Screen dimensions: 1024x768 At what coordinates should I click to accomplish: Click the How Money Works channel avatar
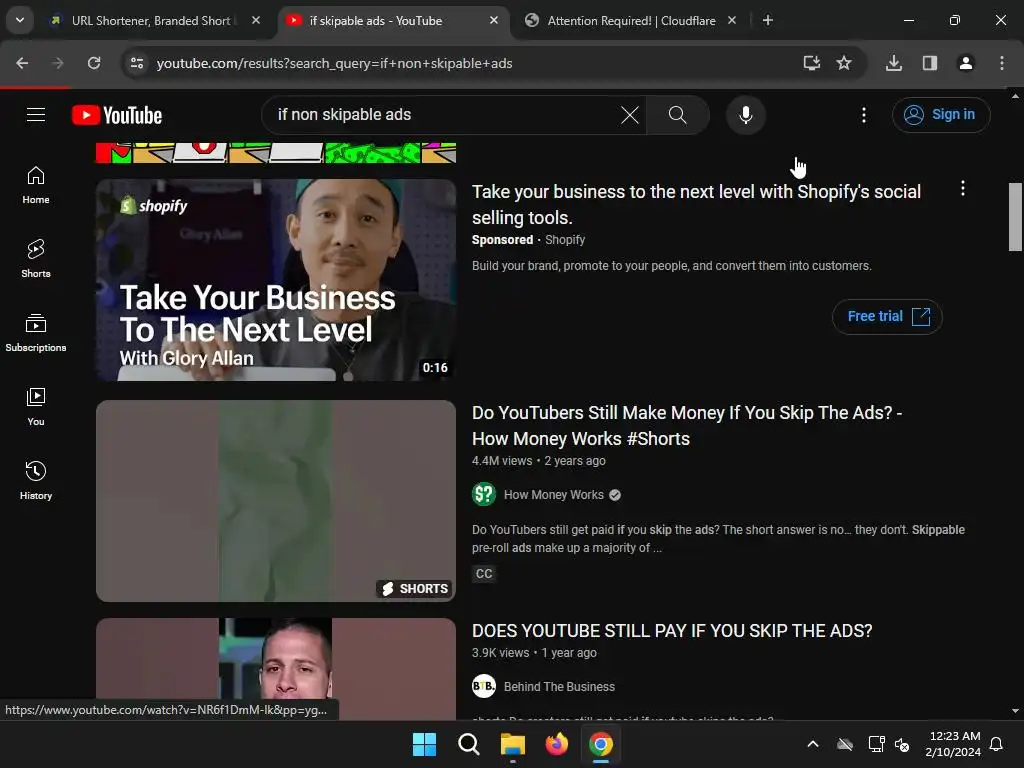(484, 494)
